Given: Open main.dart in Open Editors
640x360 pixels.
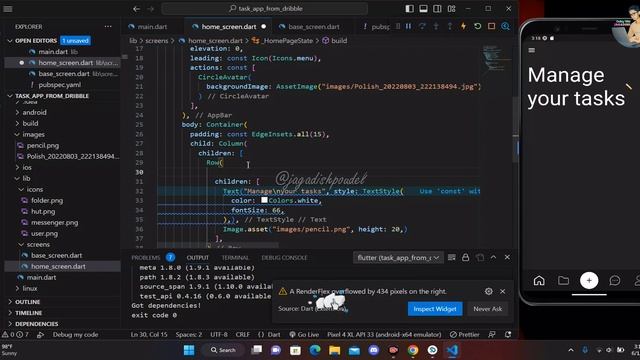Looking at the screenshot, I should (53, 52).
